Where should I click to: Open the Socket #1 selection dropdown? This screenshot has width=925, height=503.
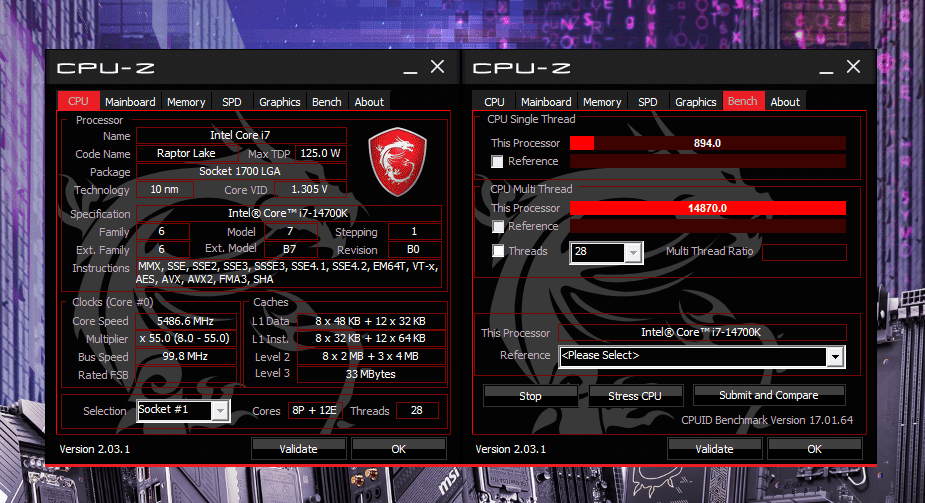(x=220, y=411)
